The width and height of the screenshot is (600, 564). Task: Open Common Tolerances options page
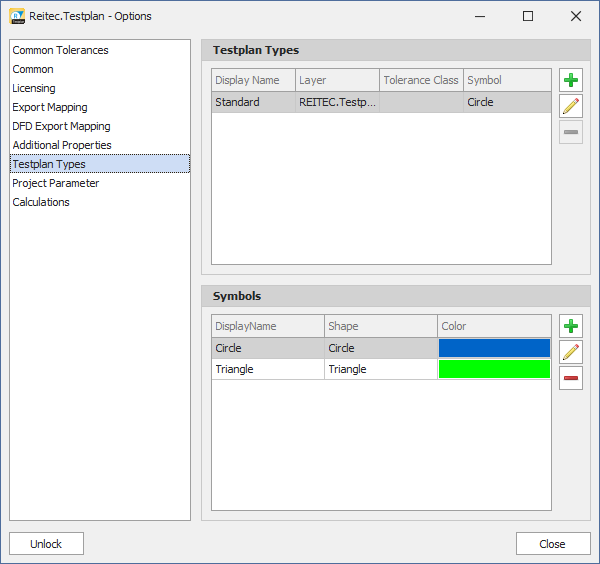pos(60,50)
